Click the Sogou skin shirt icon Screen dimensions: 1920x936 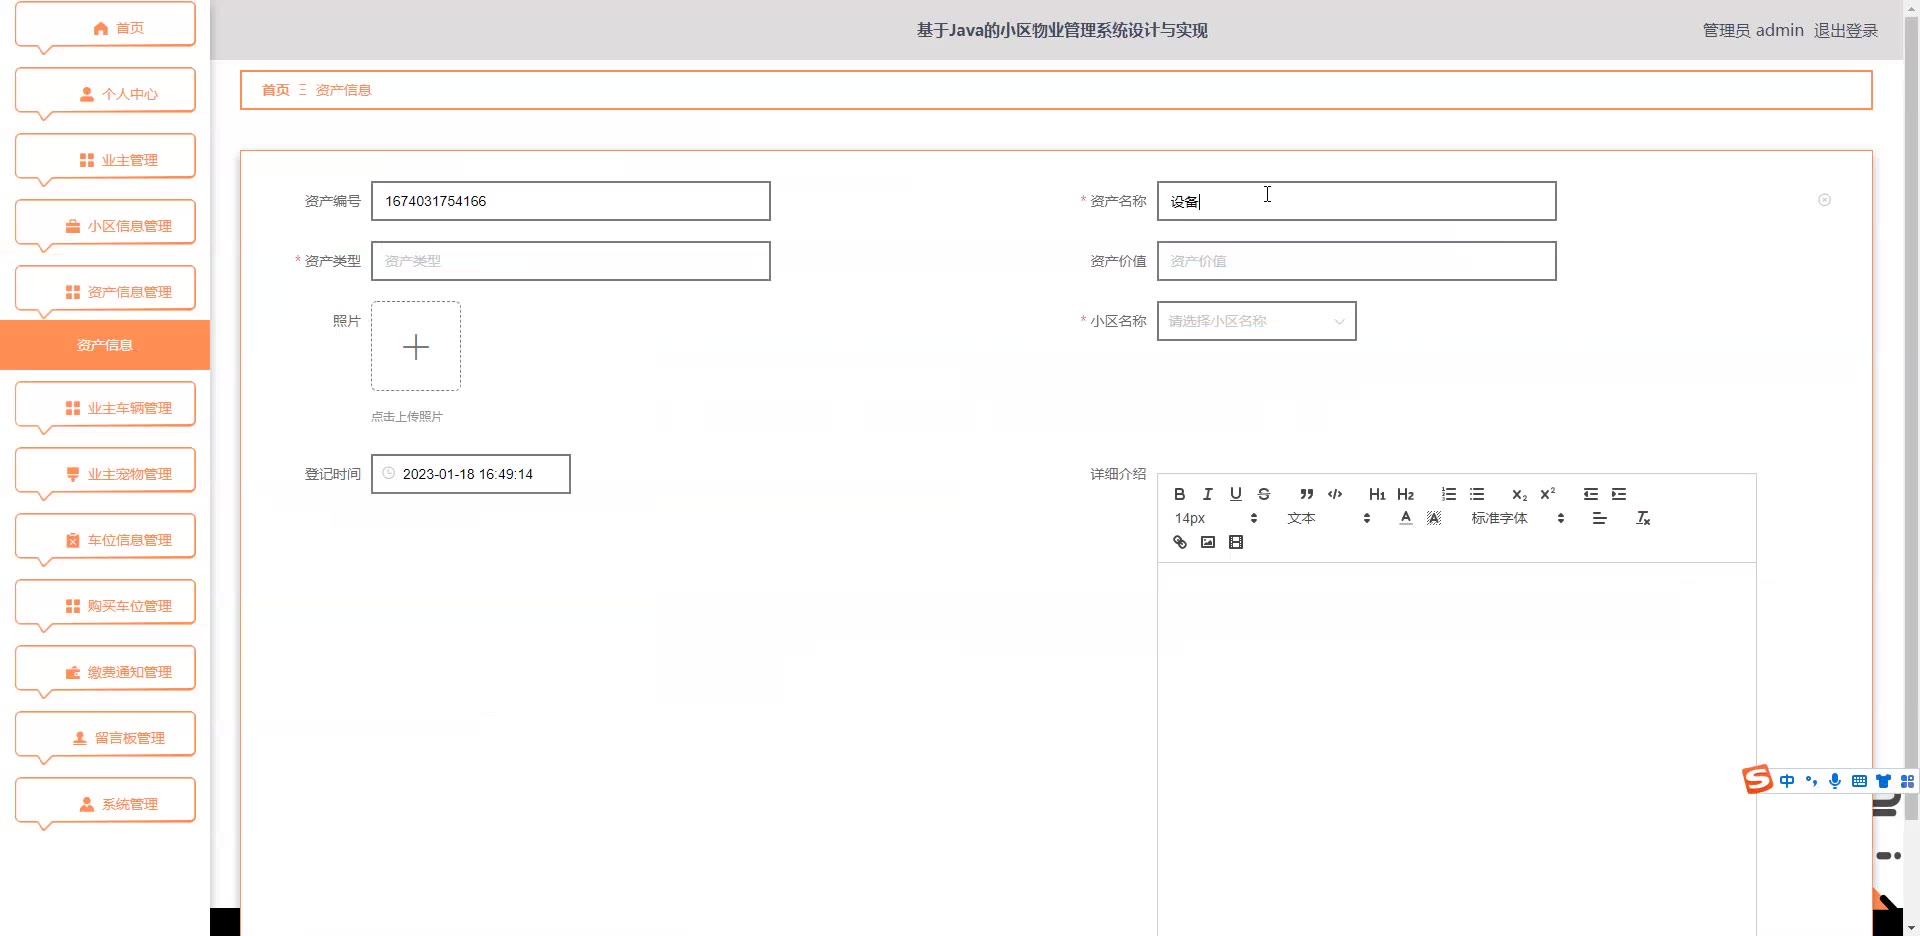pyautogui.click(x=1883, y=781)
